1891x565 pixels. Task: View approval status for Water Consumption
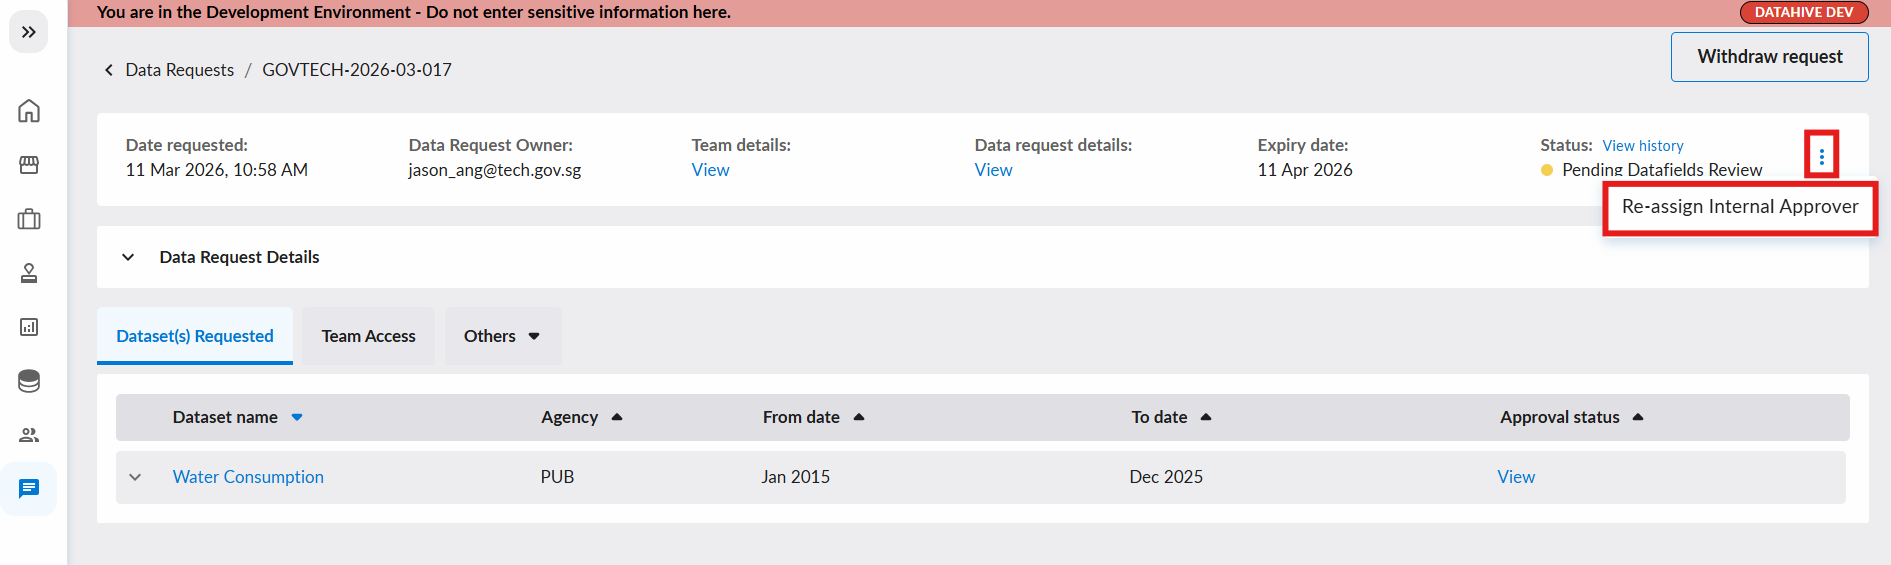pyautogui.click(x=1516, y=477)
